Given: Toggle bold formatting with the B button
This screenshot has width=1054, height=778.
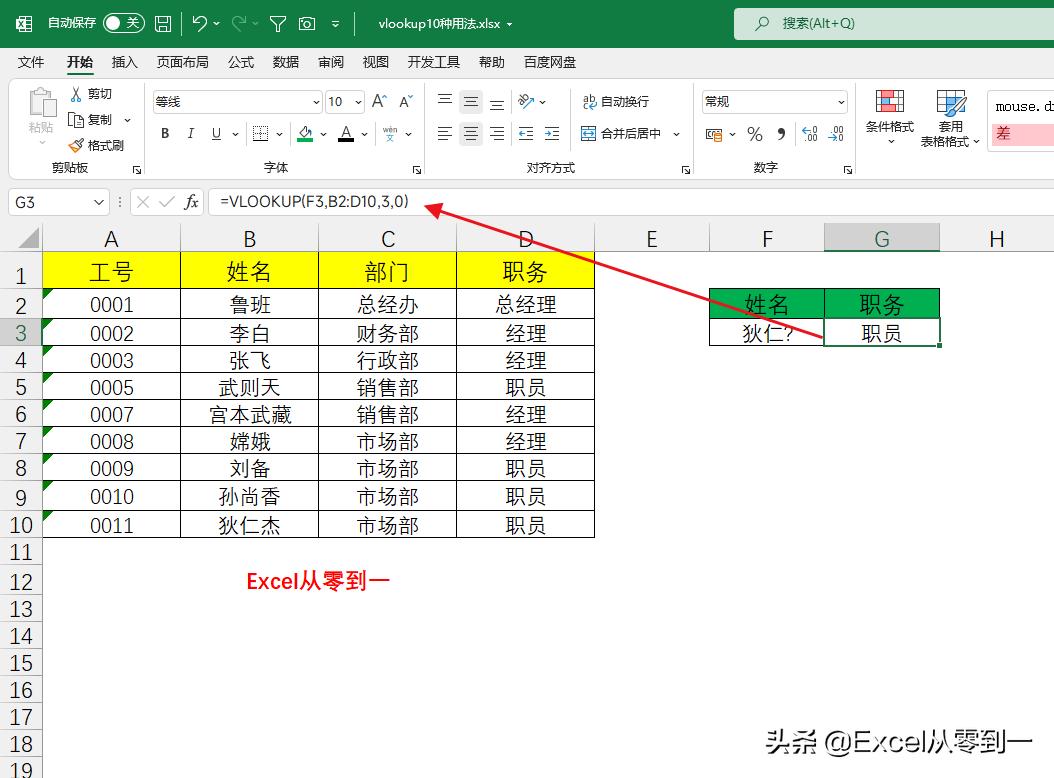Looking at the screenshot, I should (164, 133).
